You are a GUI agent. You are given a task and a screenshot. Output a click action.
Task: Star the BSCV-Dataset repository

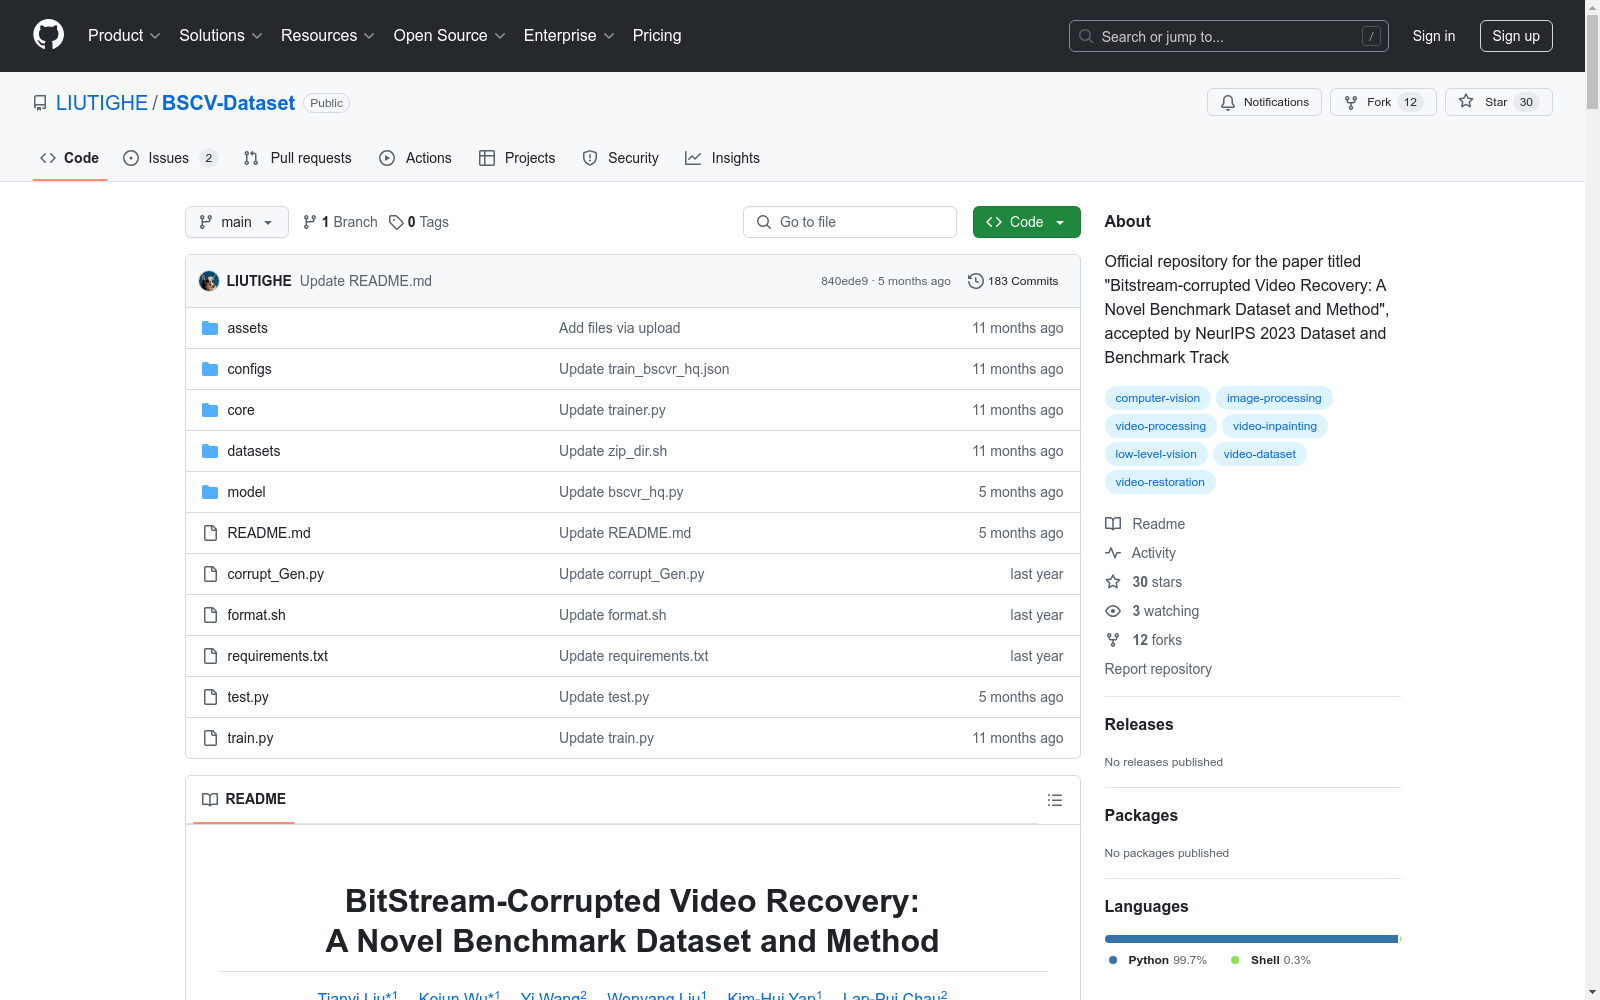click(x=1499, y=102)
